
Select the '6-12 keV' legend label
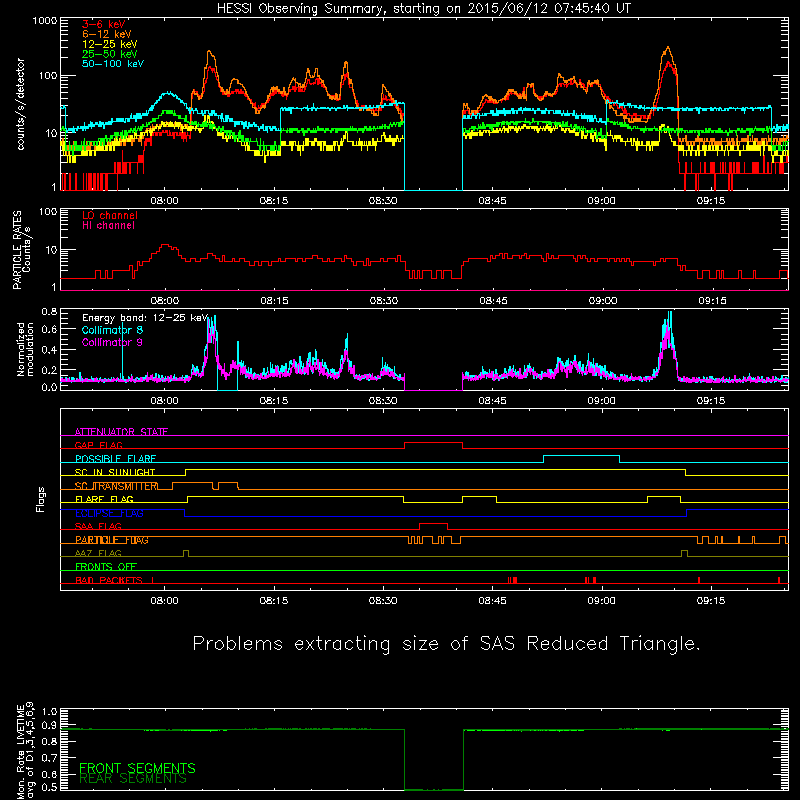click(x=107, y=34)
